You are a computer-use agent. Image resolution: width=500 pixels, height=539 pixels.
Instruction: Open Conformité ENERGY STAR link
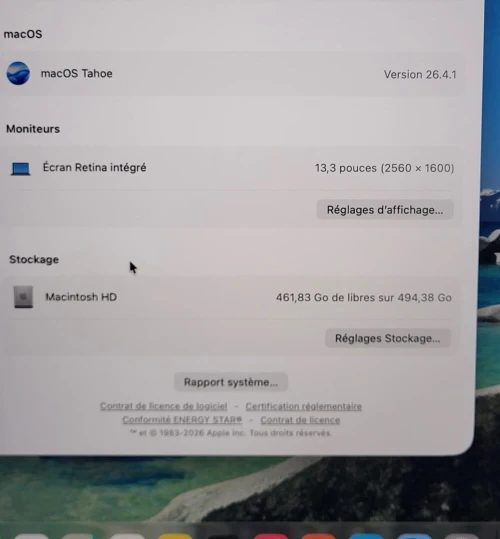coord(182,420)
